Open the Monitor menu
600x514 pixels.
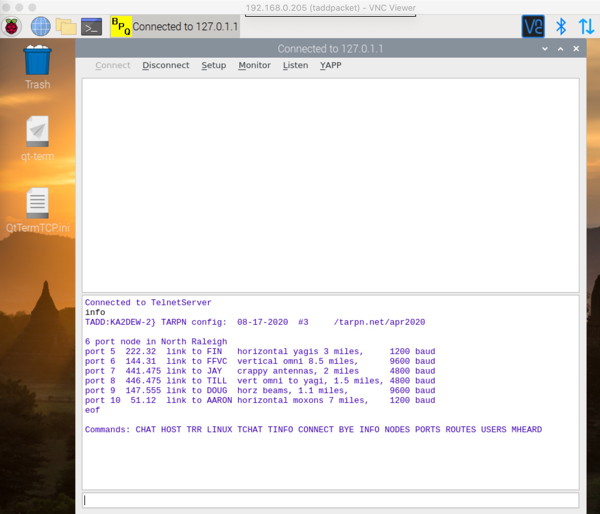tap(254, 65)
